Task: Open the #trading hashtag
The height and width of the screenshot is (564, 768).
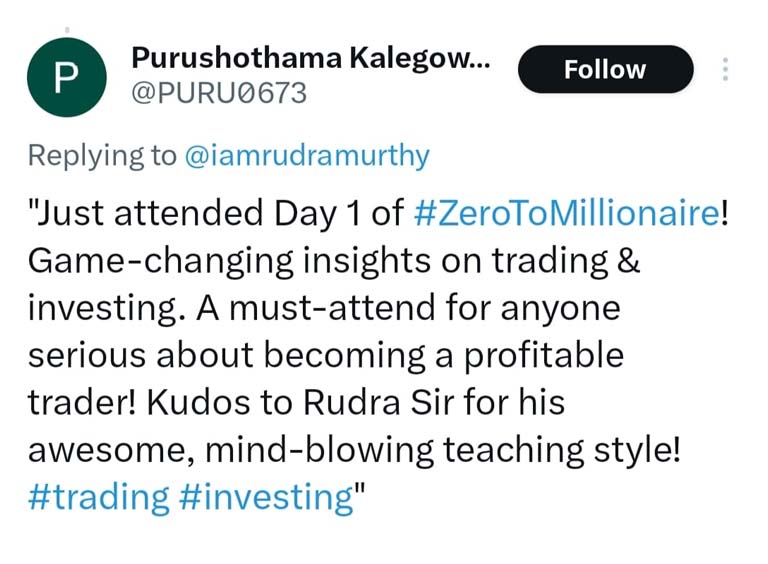Action: [99, 498]
